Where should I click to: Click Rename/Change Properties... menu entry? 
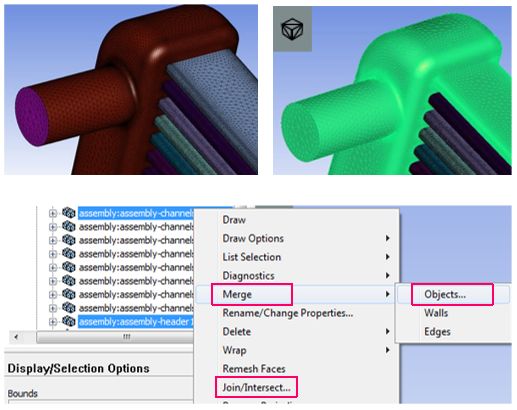pos(288,313)
